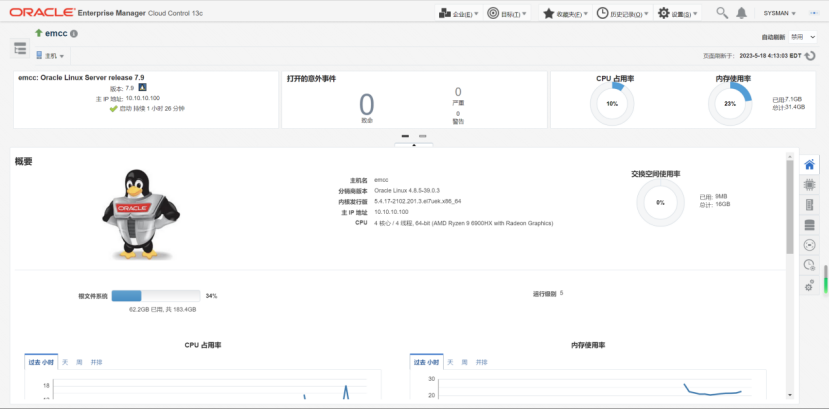Select 天 tab under 内存使用率 chart

coord(450,362)
